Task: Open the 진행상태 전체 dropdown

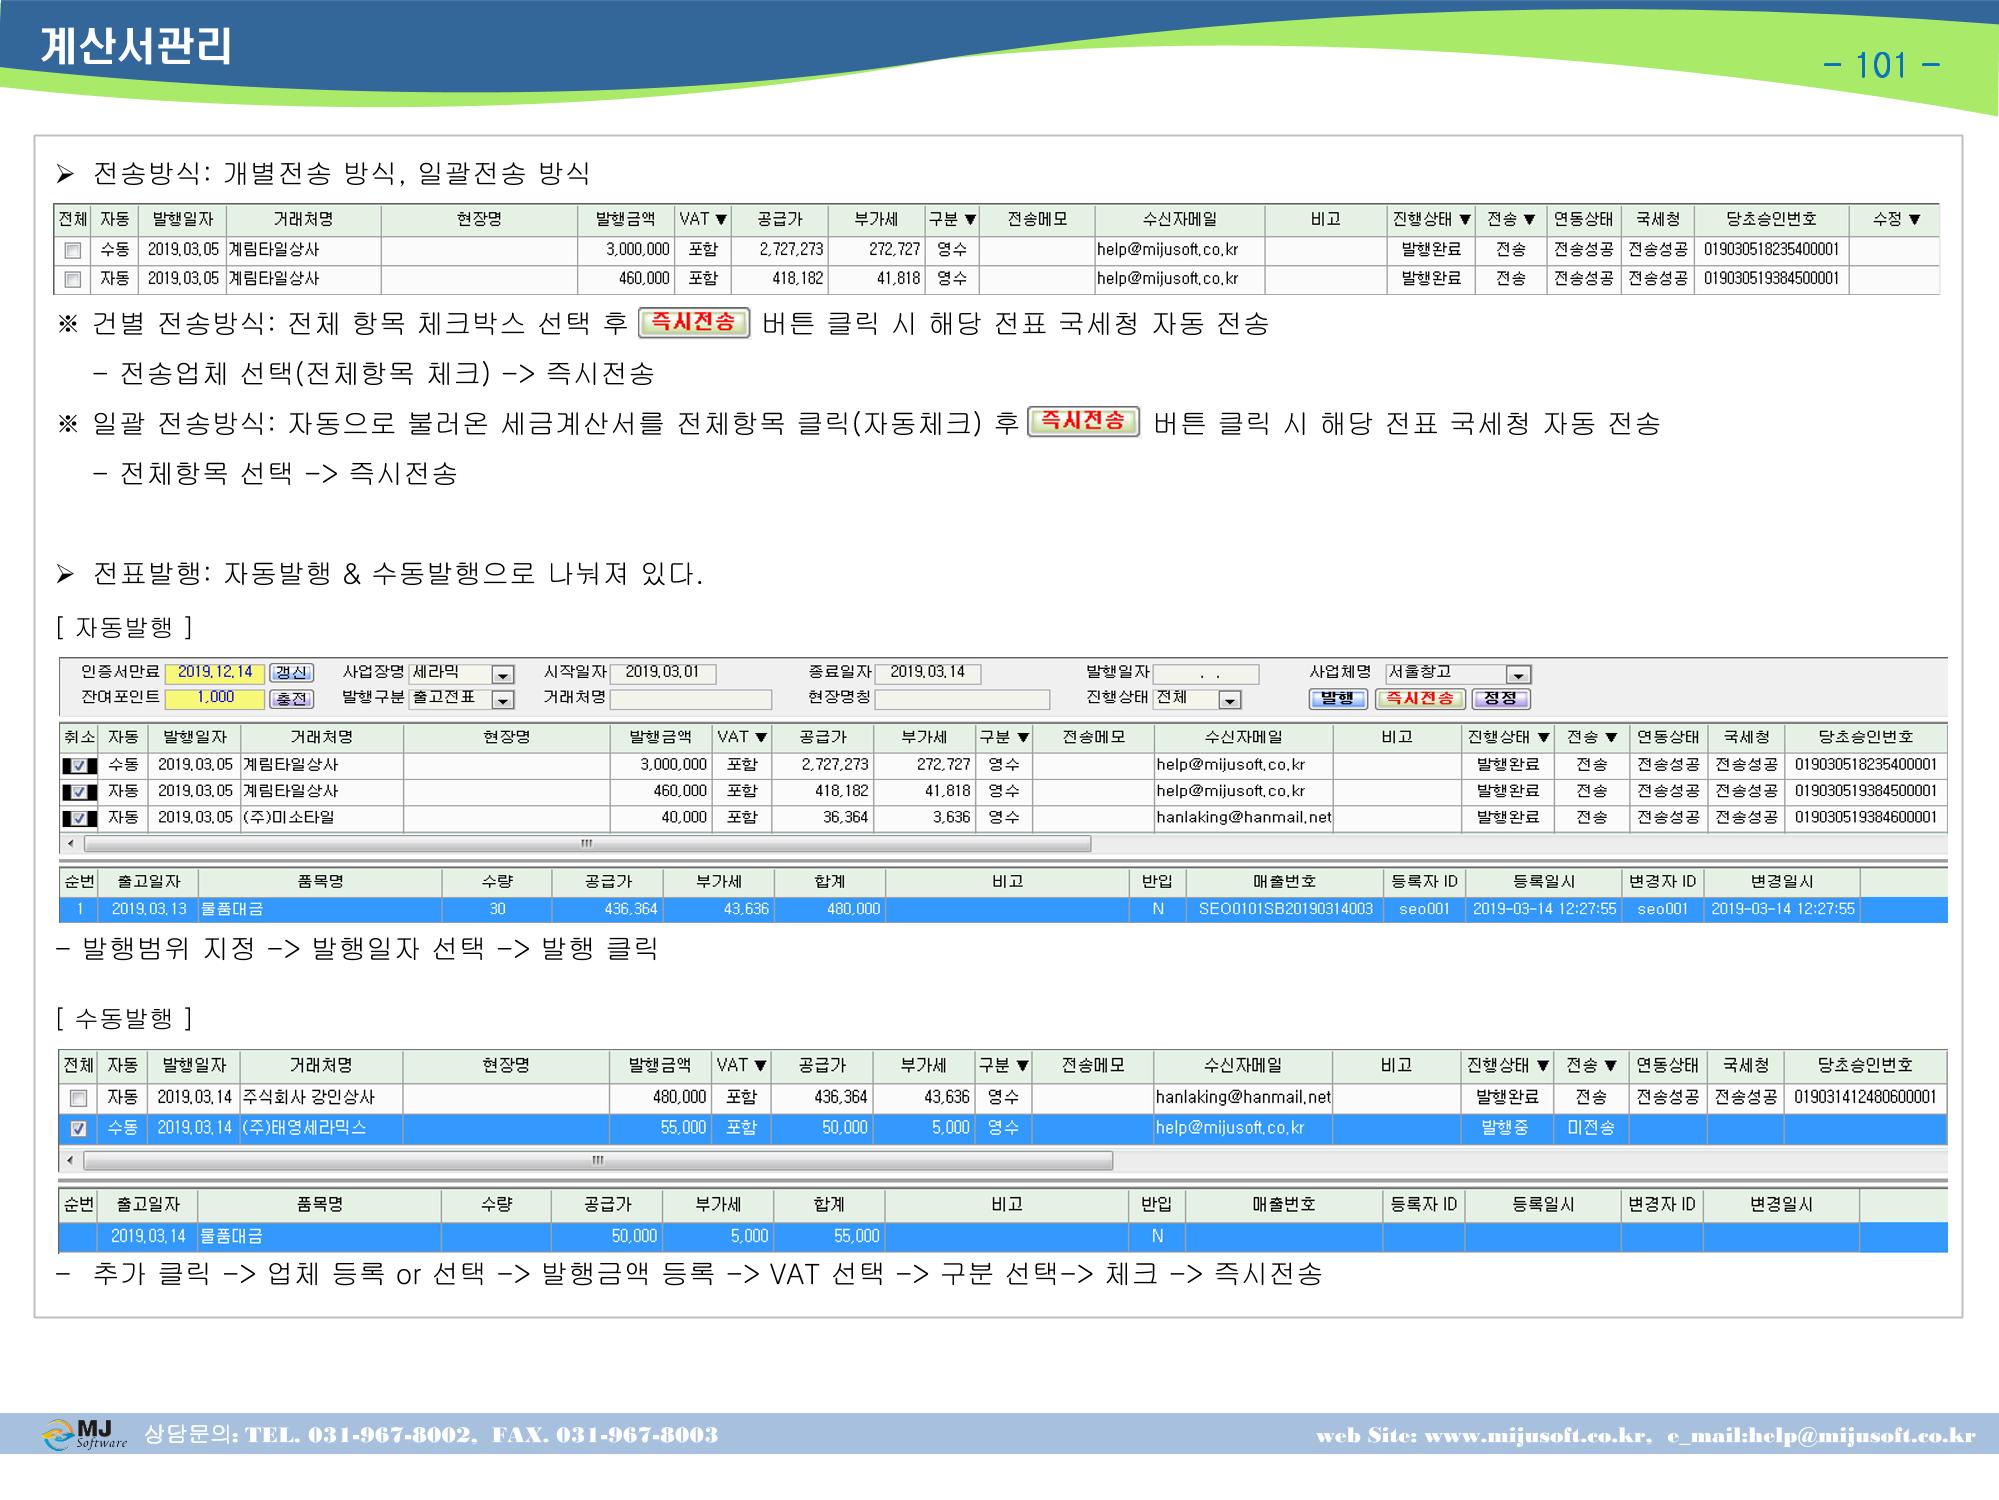Action: point(1230,700)
